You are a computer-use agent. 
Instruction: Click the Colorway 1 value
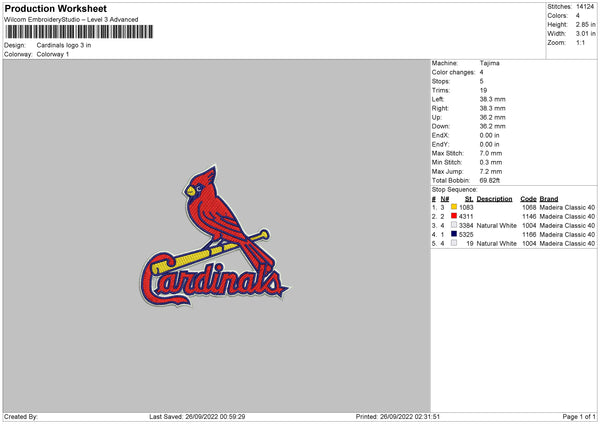tap(53, 54)
